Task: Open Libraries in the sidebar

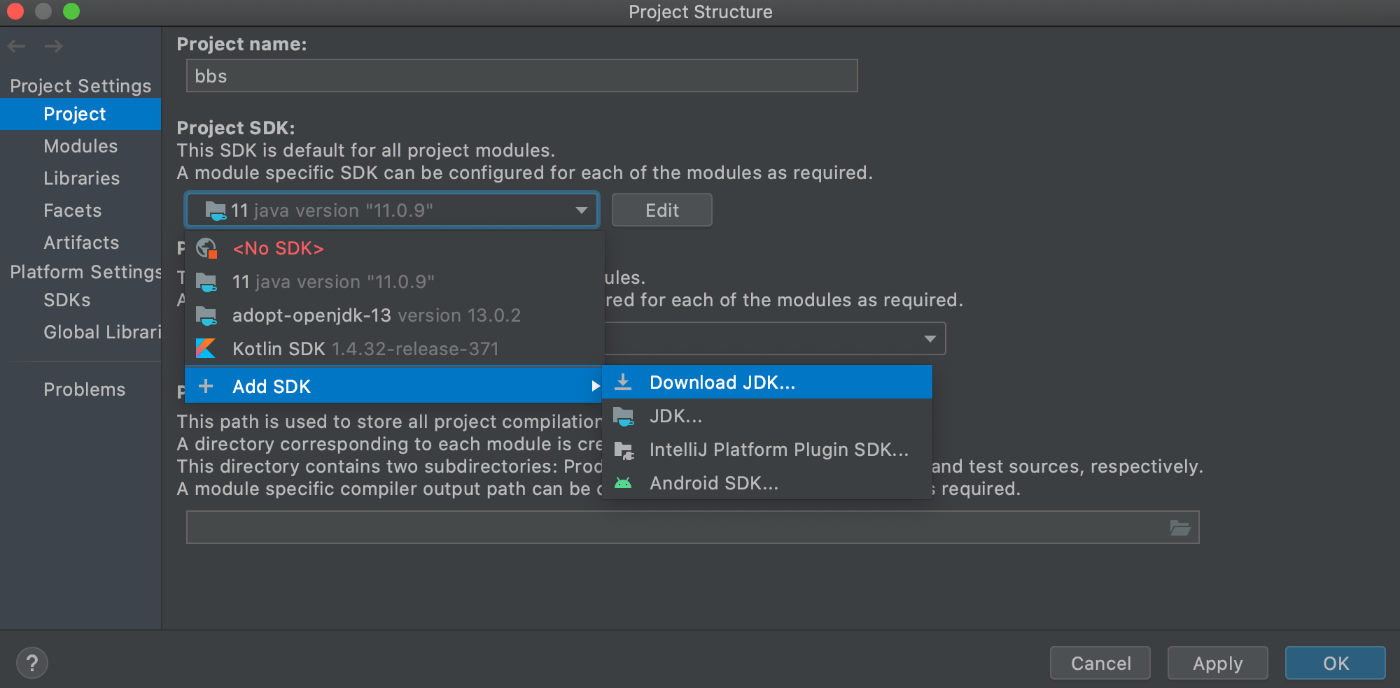Action: pos(80,178)
